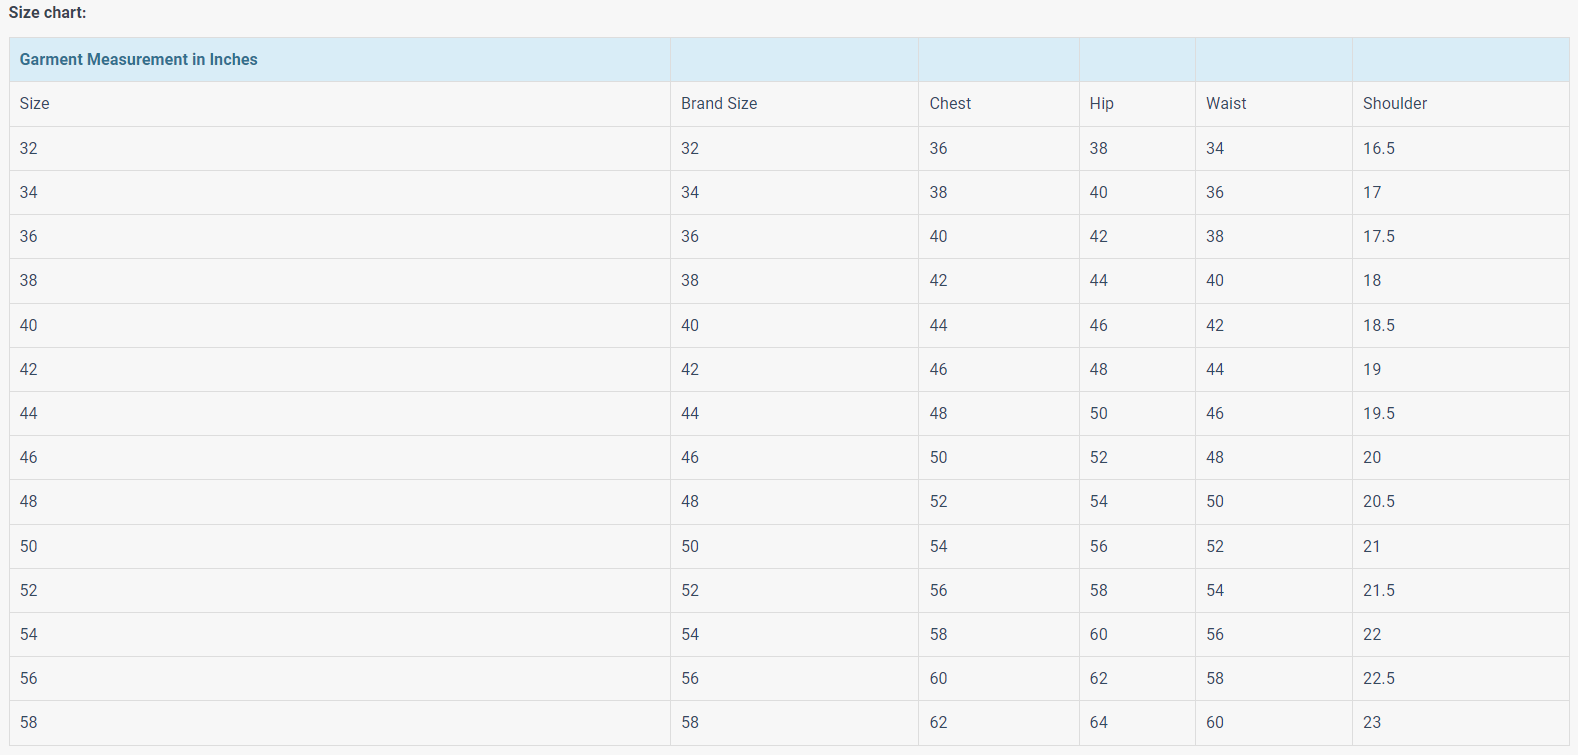Screen dimensions: 1578x755
Task: Click shoulder value 21 in size 50 row
Action: 1372,547
